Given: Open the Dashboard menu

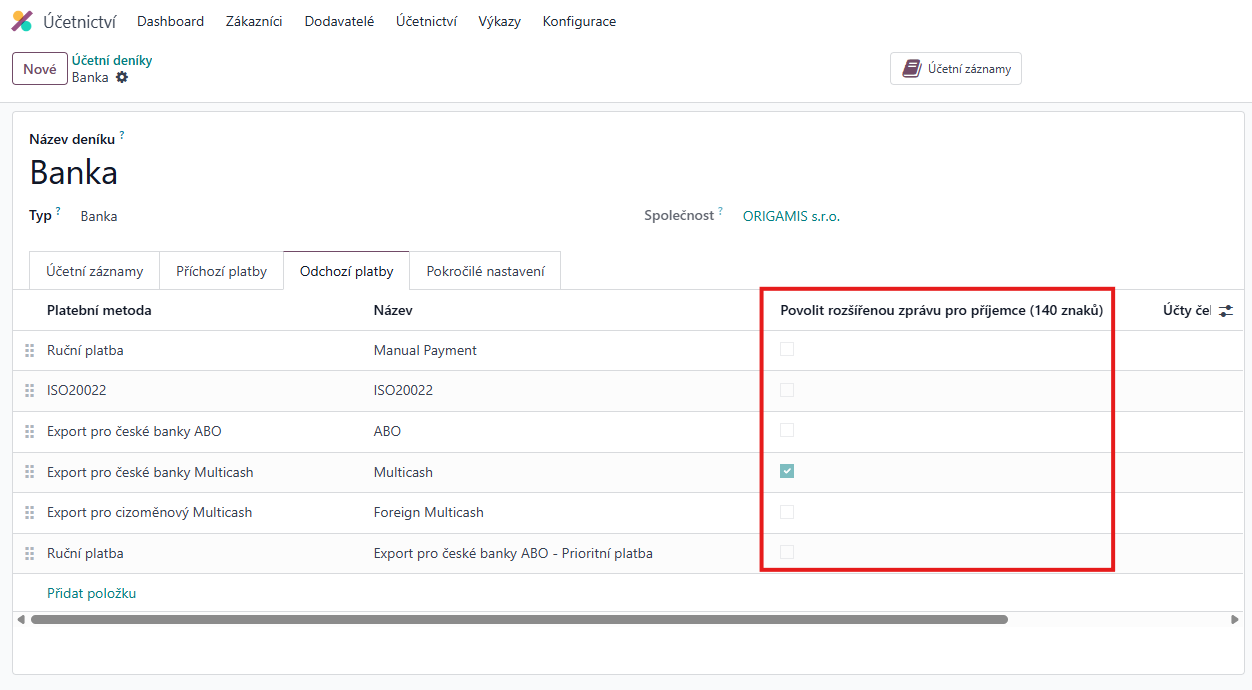Looking at the screenshot, I should click(x=170, y=21).
